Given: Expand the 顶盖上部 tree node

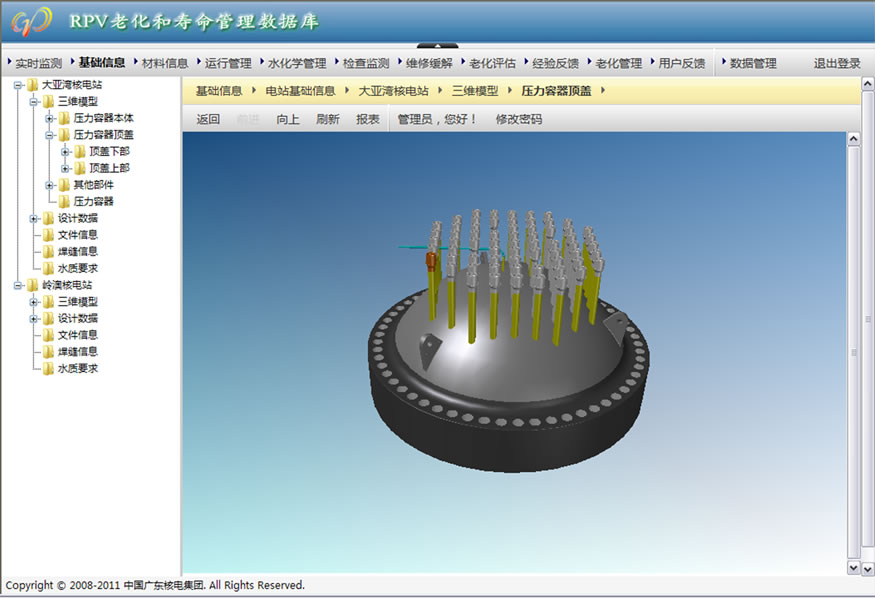Looking at the screenshot, I should (x=65, y=168).
